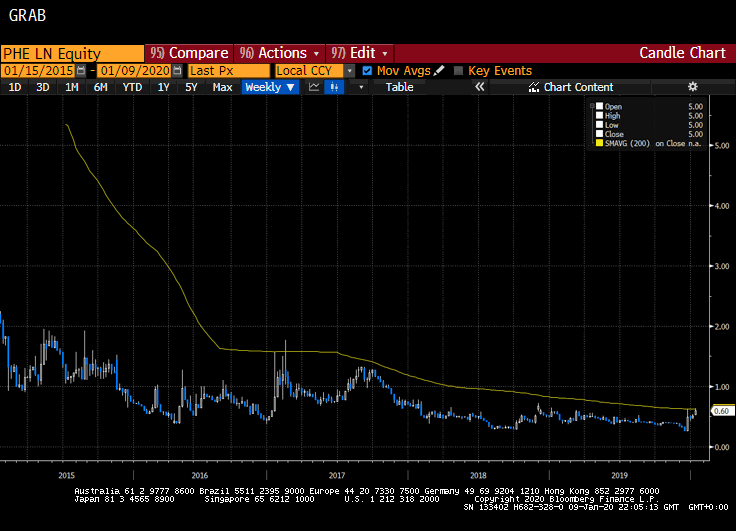Enable the Key Events checkbox
Screen dimensions: 736x531
pyautogui.click(x=459, y=71)
